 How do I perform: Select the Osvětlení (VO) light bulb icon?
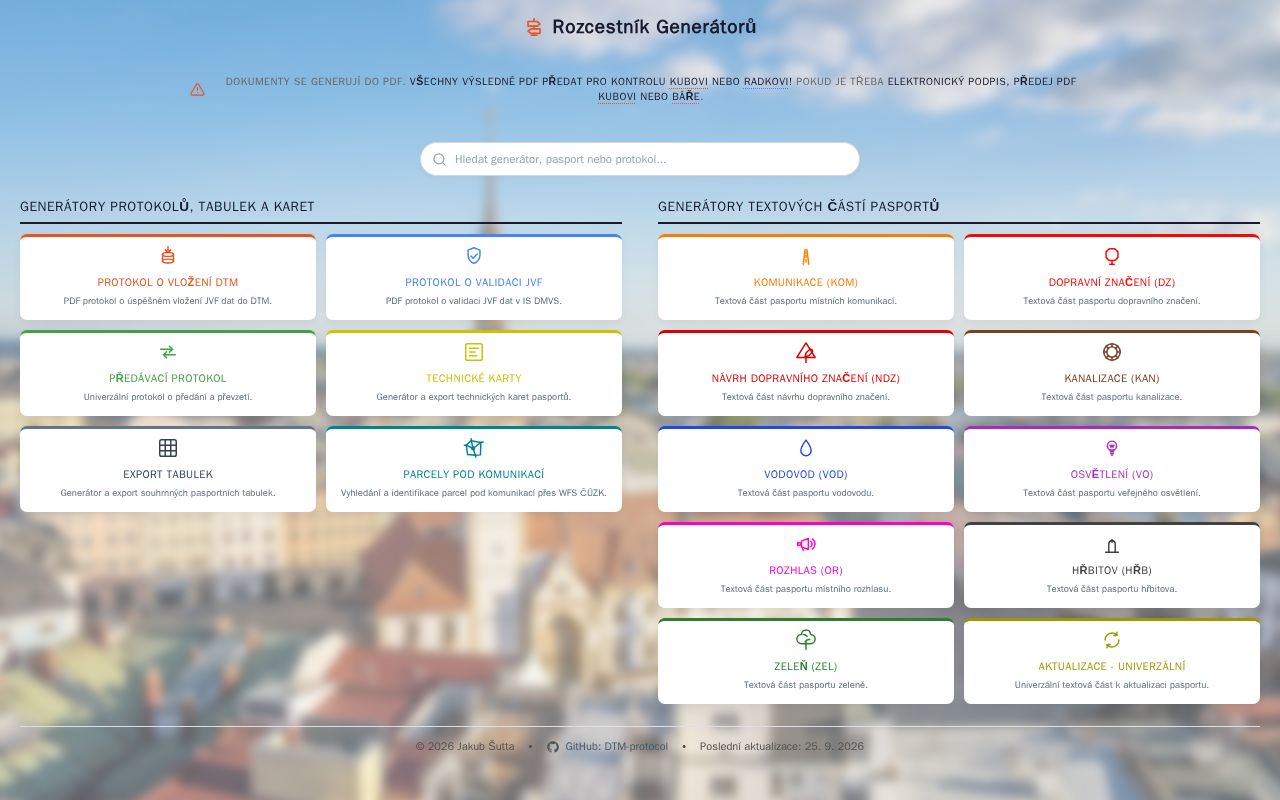point(1112,448)
